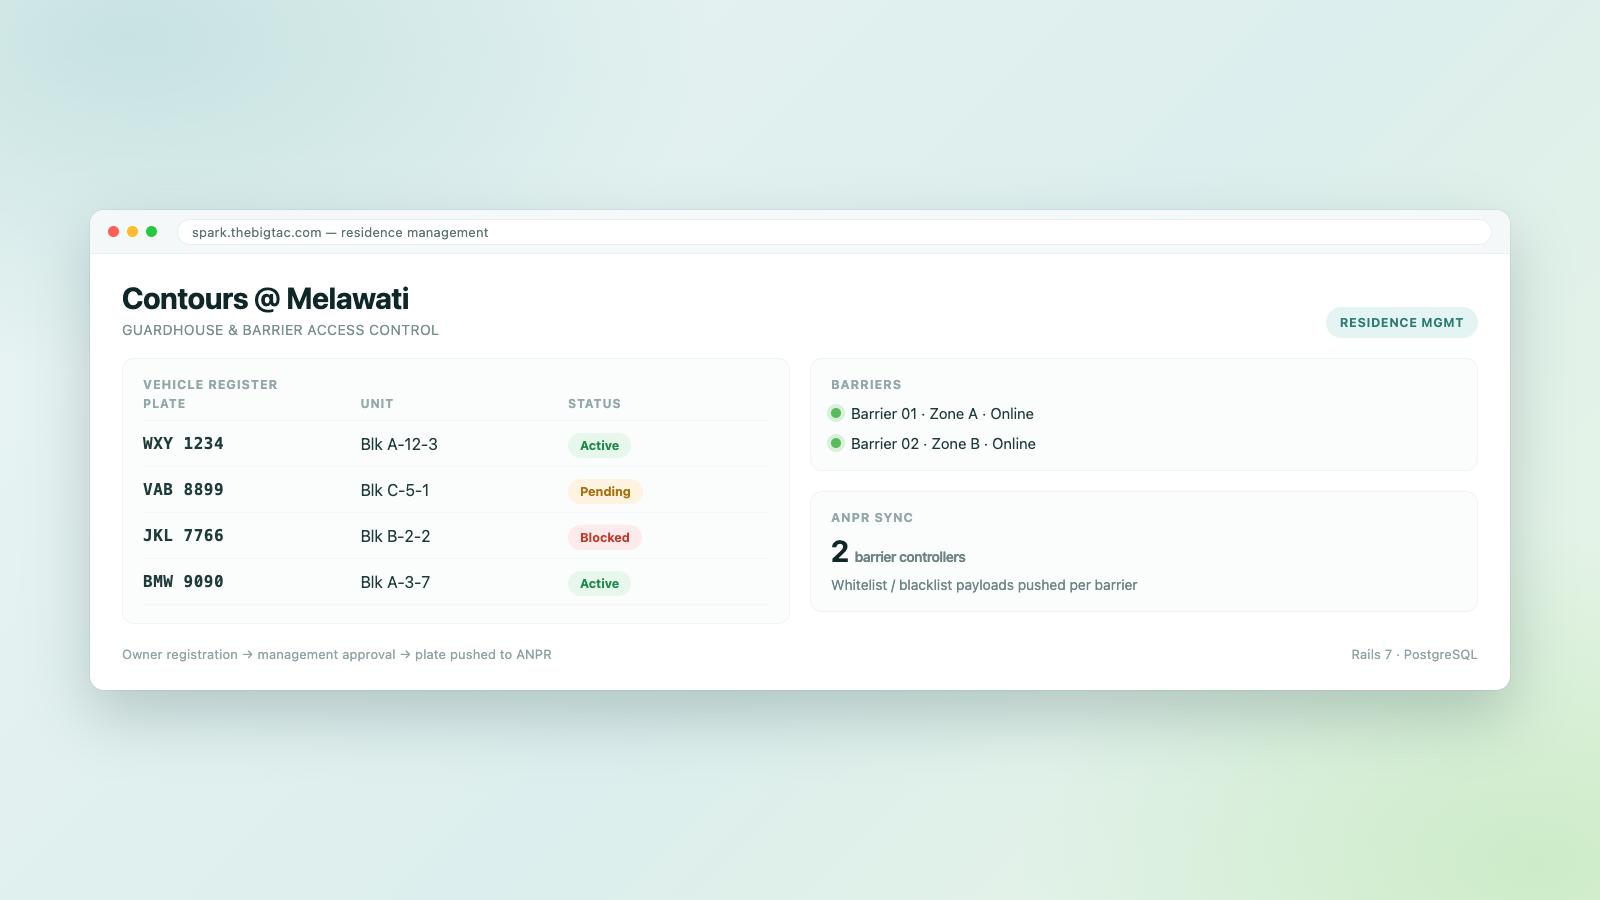Click the PLATE column header

click(x=164, y=404)
